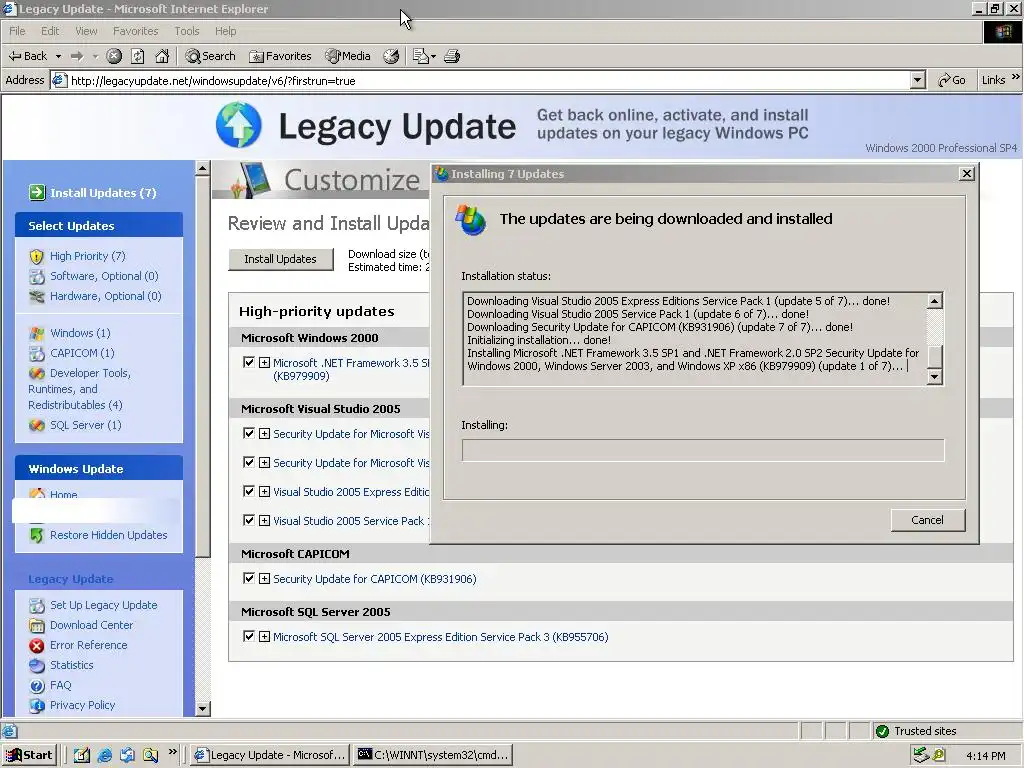Cancel the update installation dialog

point(927,520)
